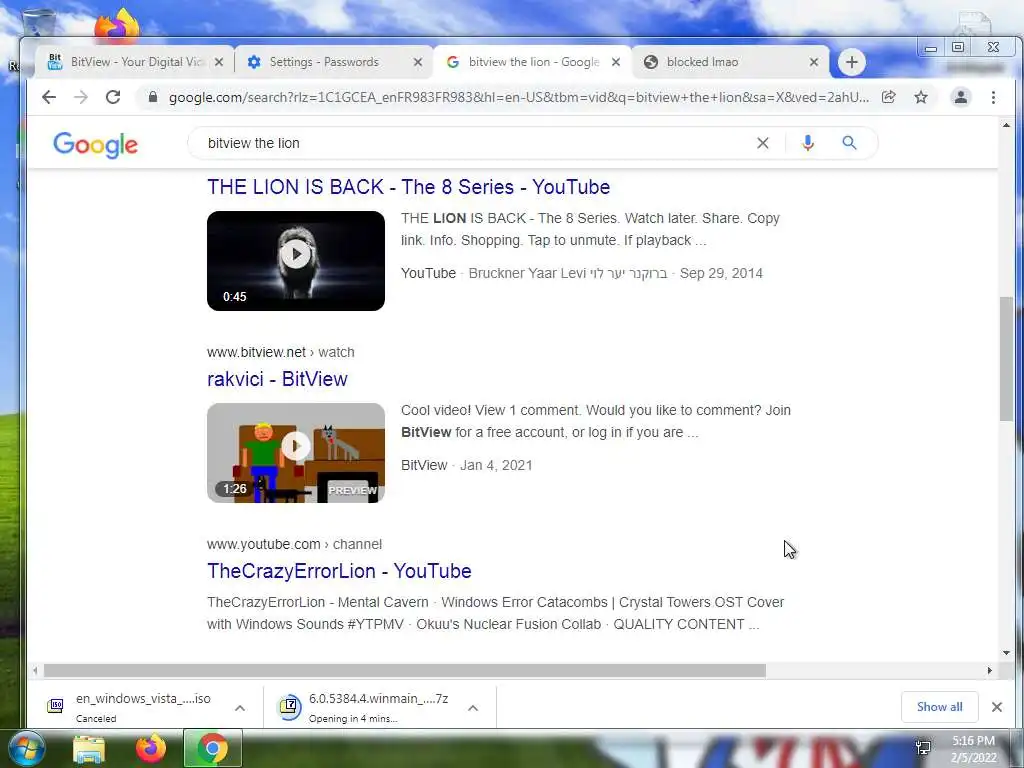
Task: Click the horizontal scroll right arrow
Action: pos(989,671)
